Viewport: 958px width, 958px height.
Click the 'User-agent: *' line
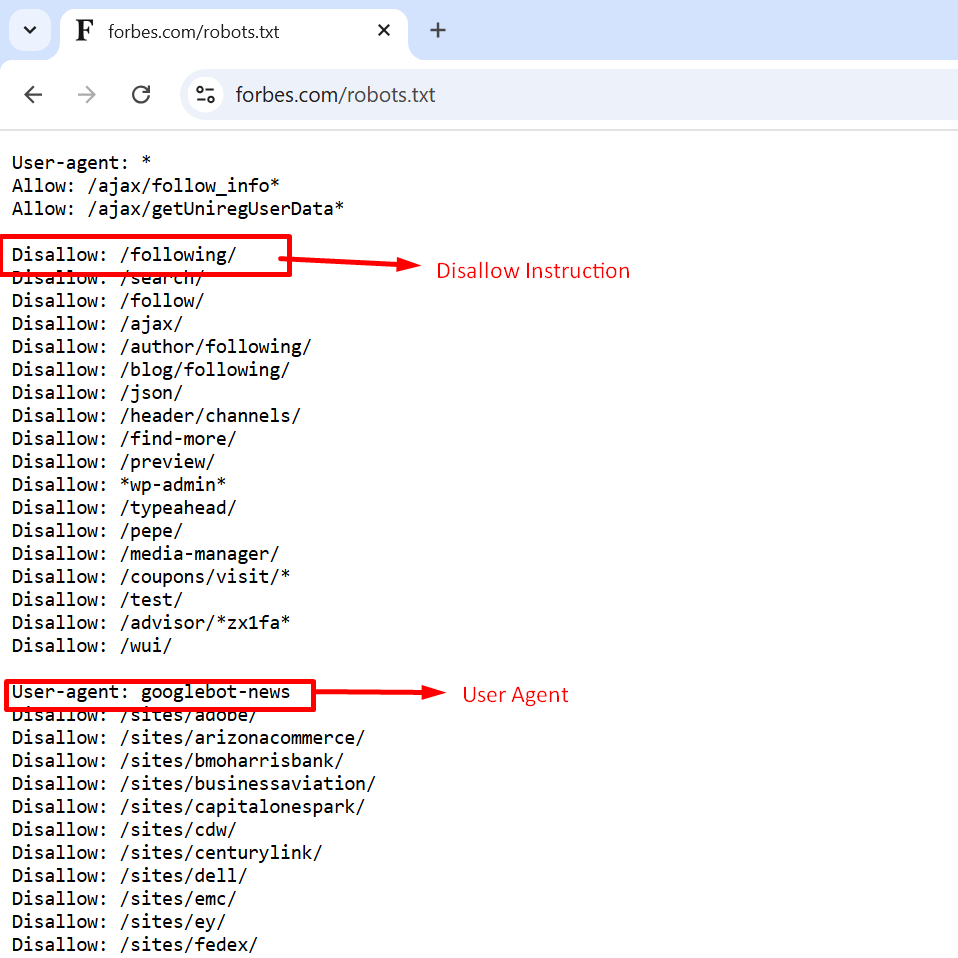tap(81, 163)
